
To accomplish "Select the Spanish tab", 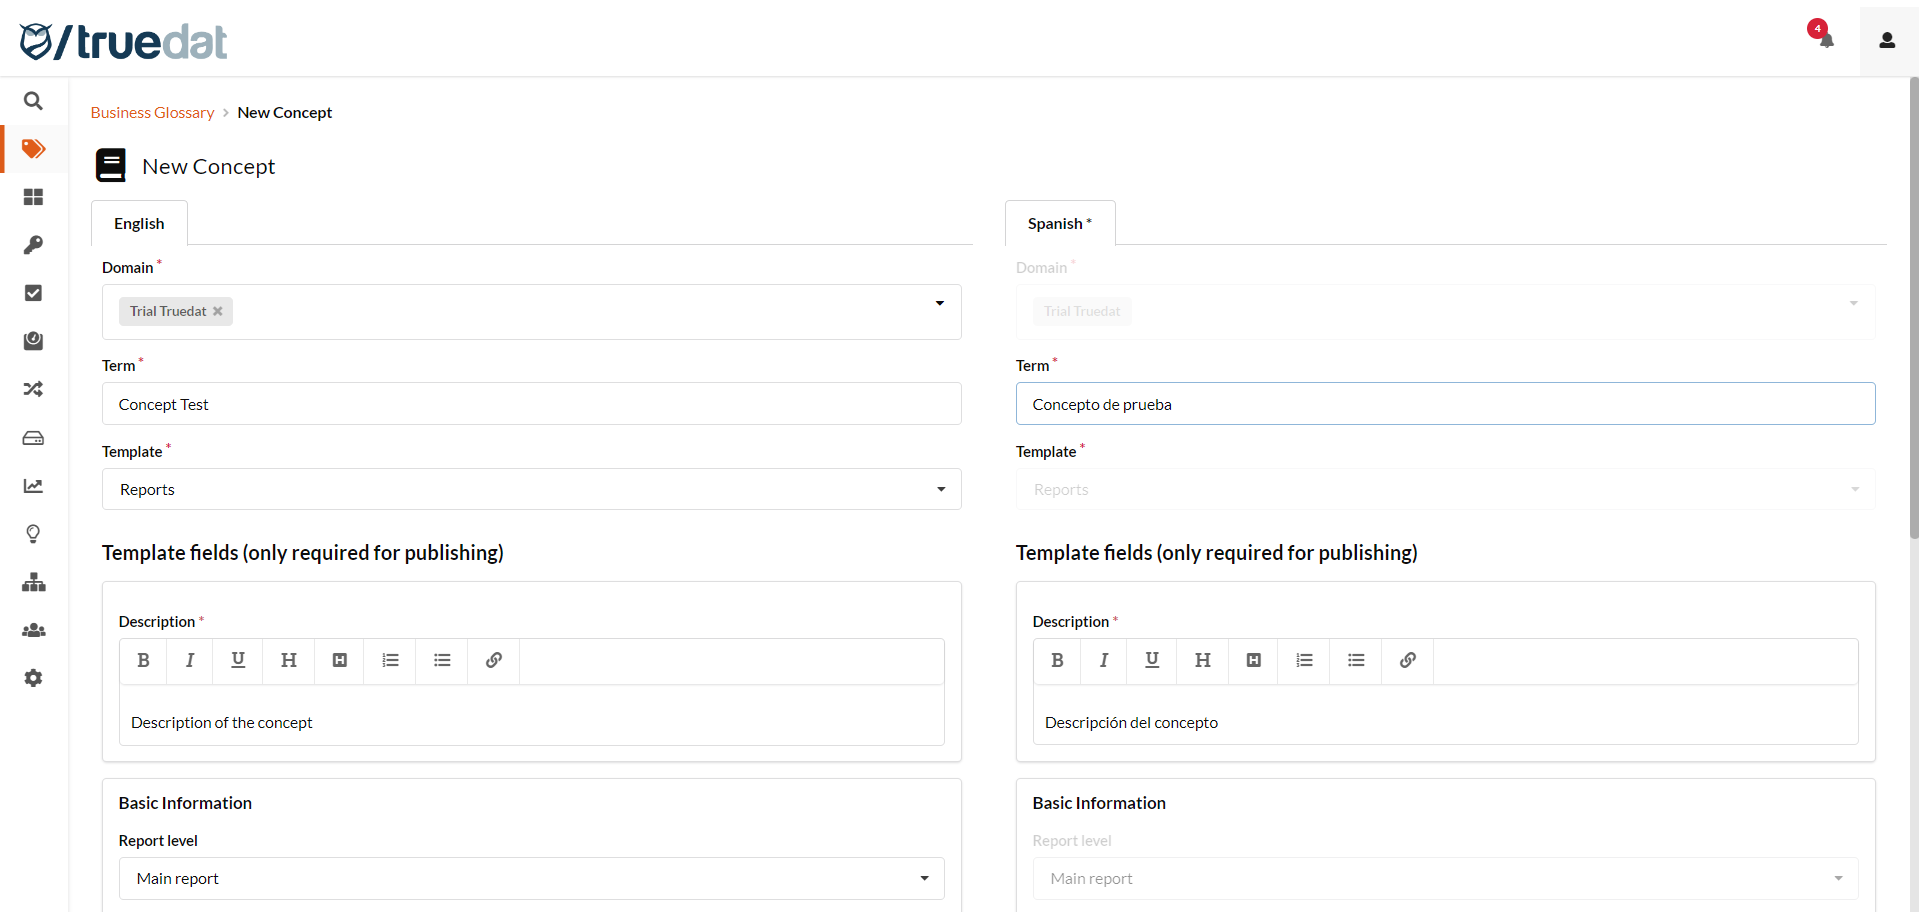I will pos(1059,224).
